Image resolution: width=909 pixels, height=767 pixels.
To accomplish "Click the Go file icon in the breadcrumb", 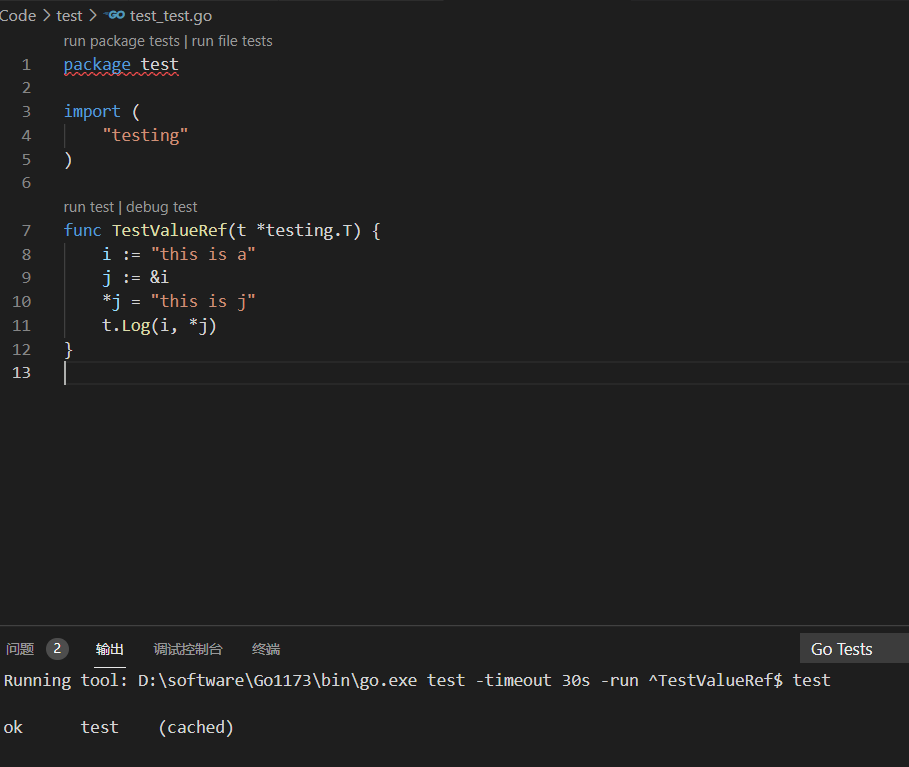I will 114,16.
